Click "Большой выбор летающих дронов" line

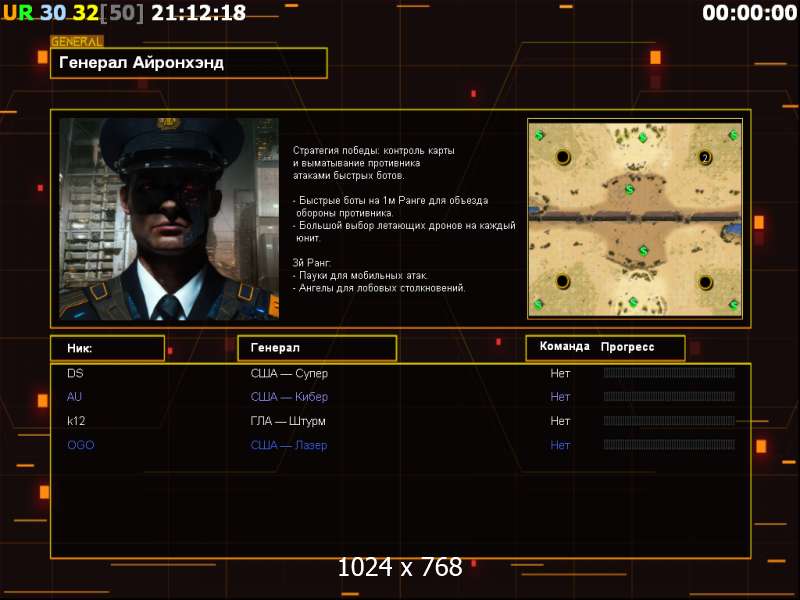point(404,226)
